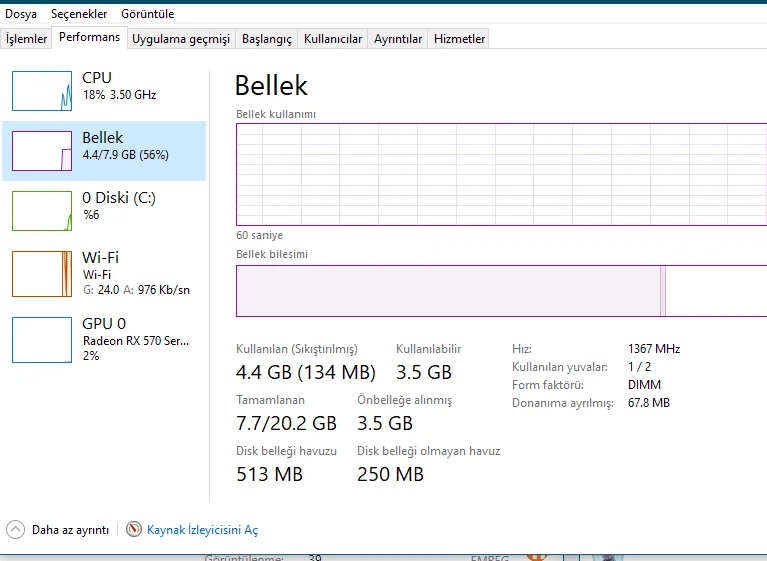Click the Disk 0 (C:) graph thumbnail
The height and width of the screenshot is (561, 767).
coord(42,210)
